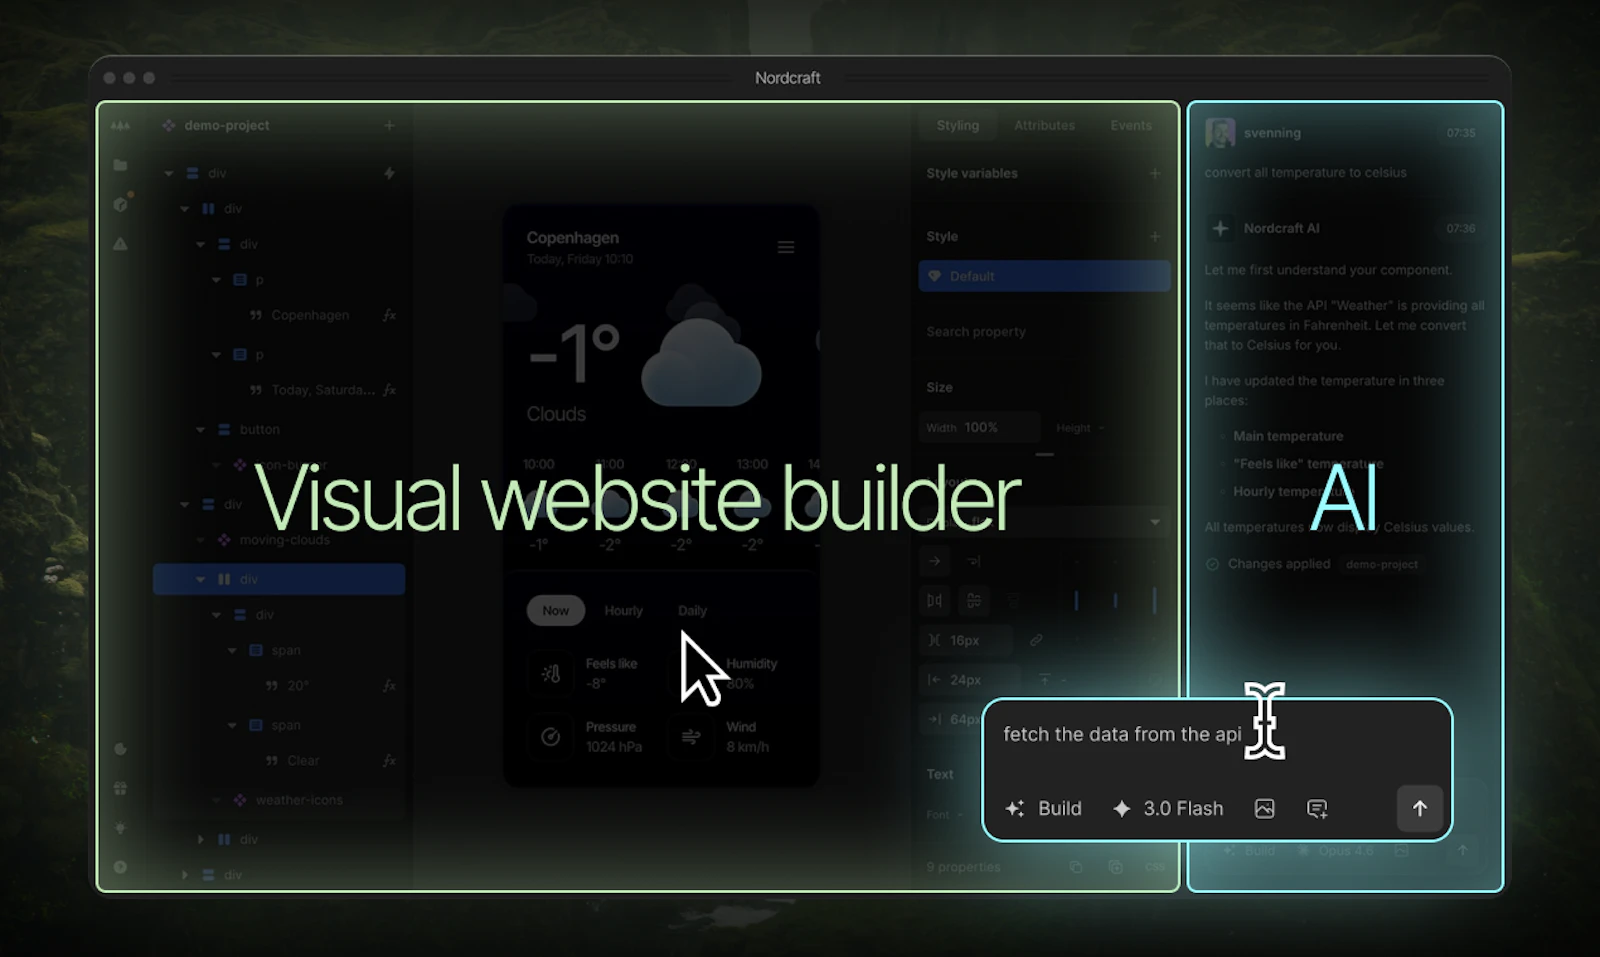
Task: Select the moving-clouds component in tree
Action: [285, 540]
